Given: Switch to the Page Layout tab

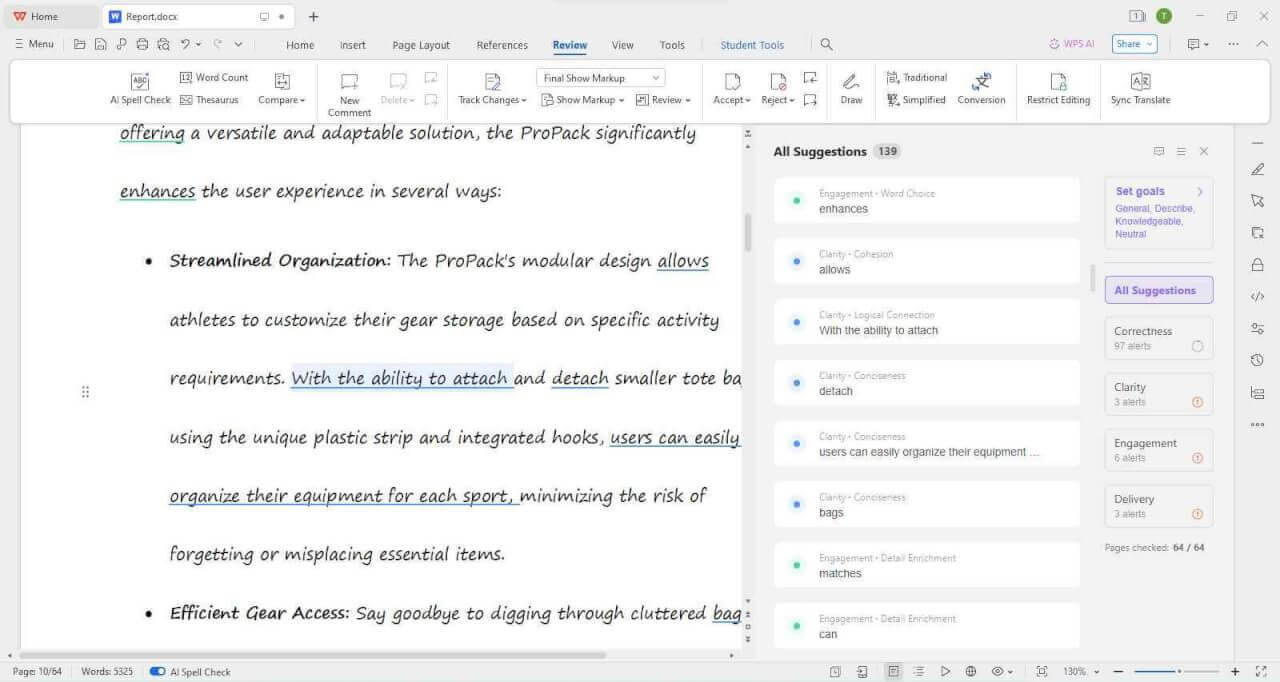Looking at the screenshot, I should point(420,45).
